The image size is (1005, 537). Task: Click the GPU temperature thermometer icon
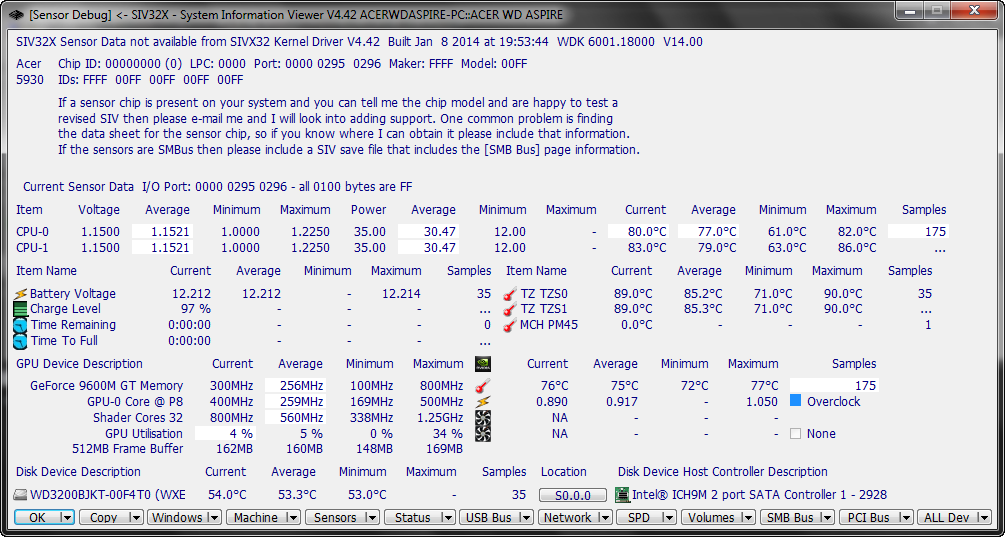coord(483,386)
